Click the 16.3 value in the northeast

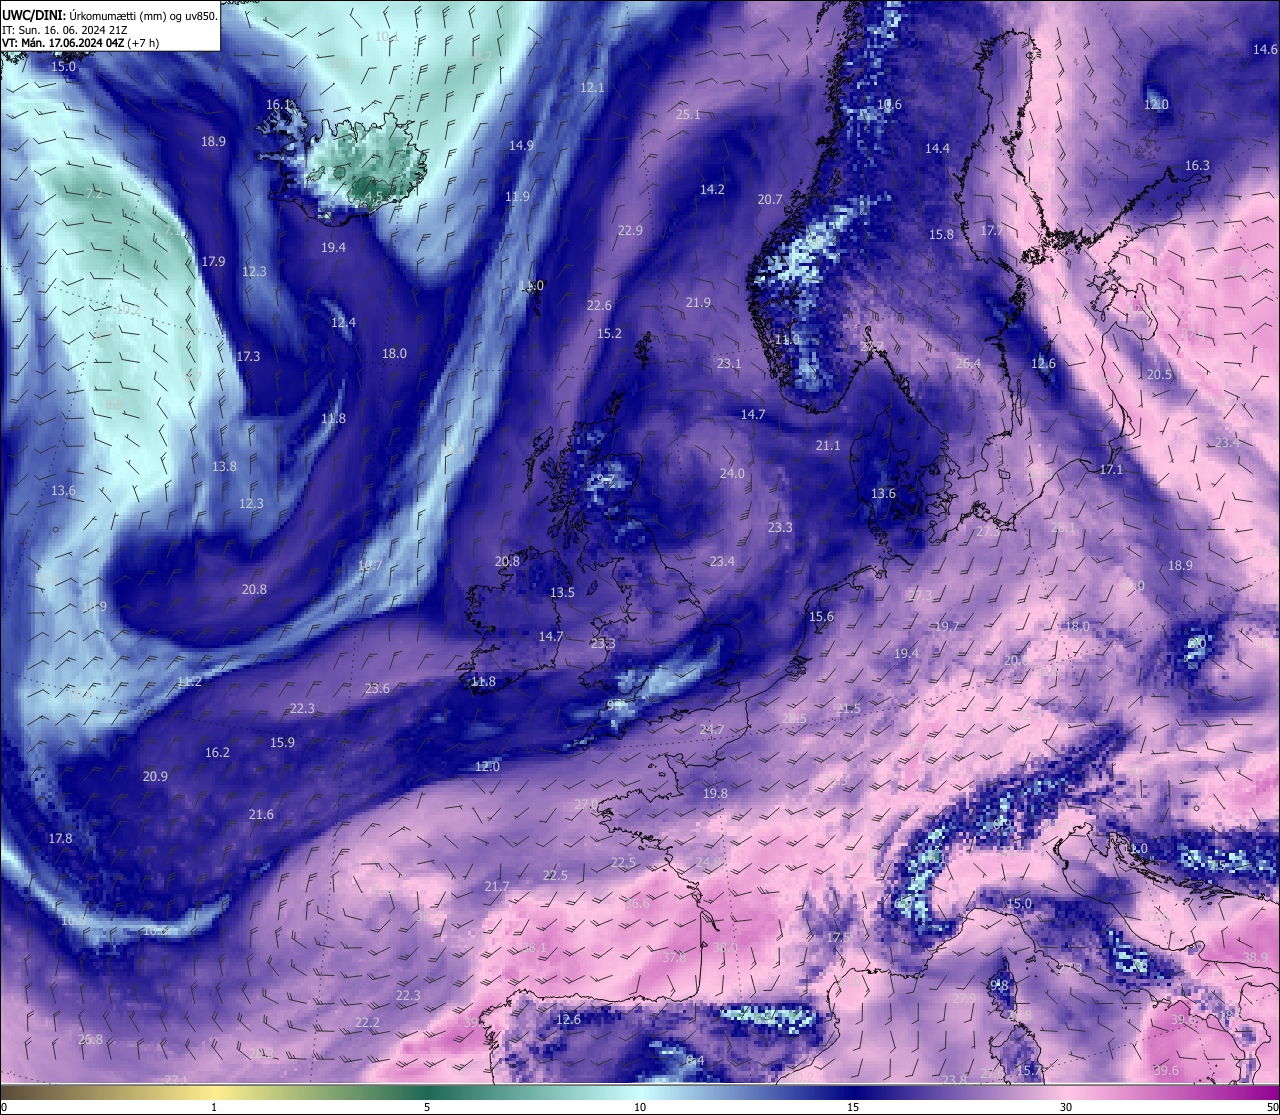tap(1197, 166)
